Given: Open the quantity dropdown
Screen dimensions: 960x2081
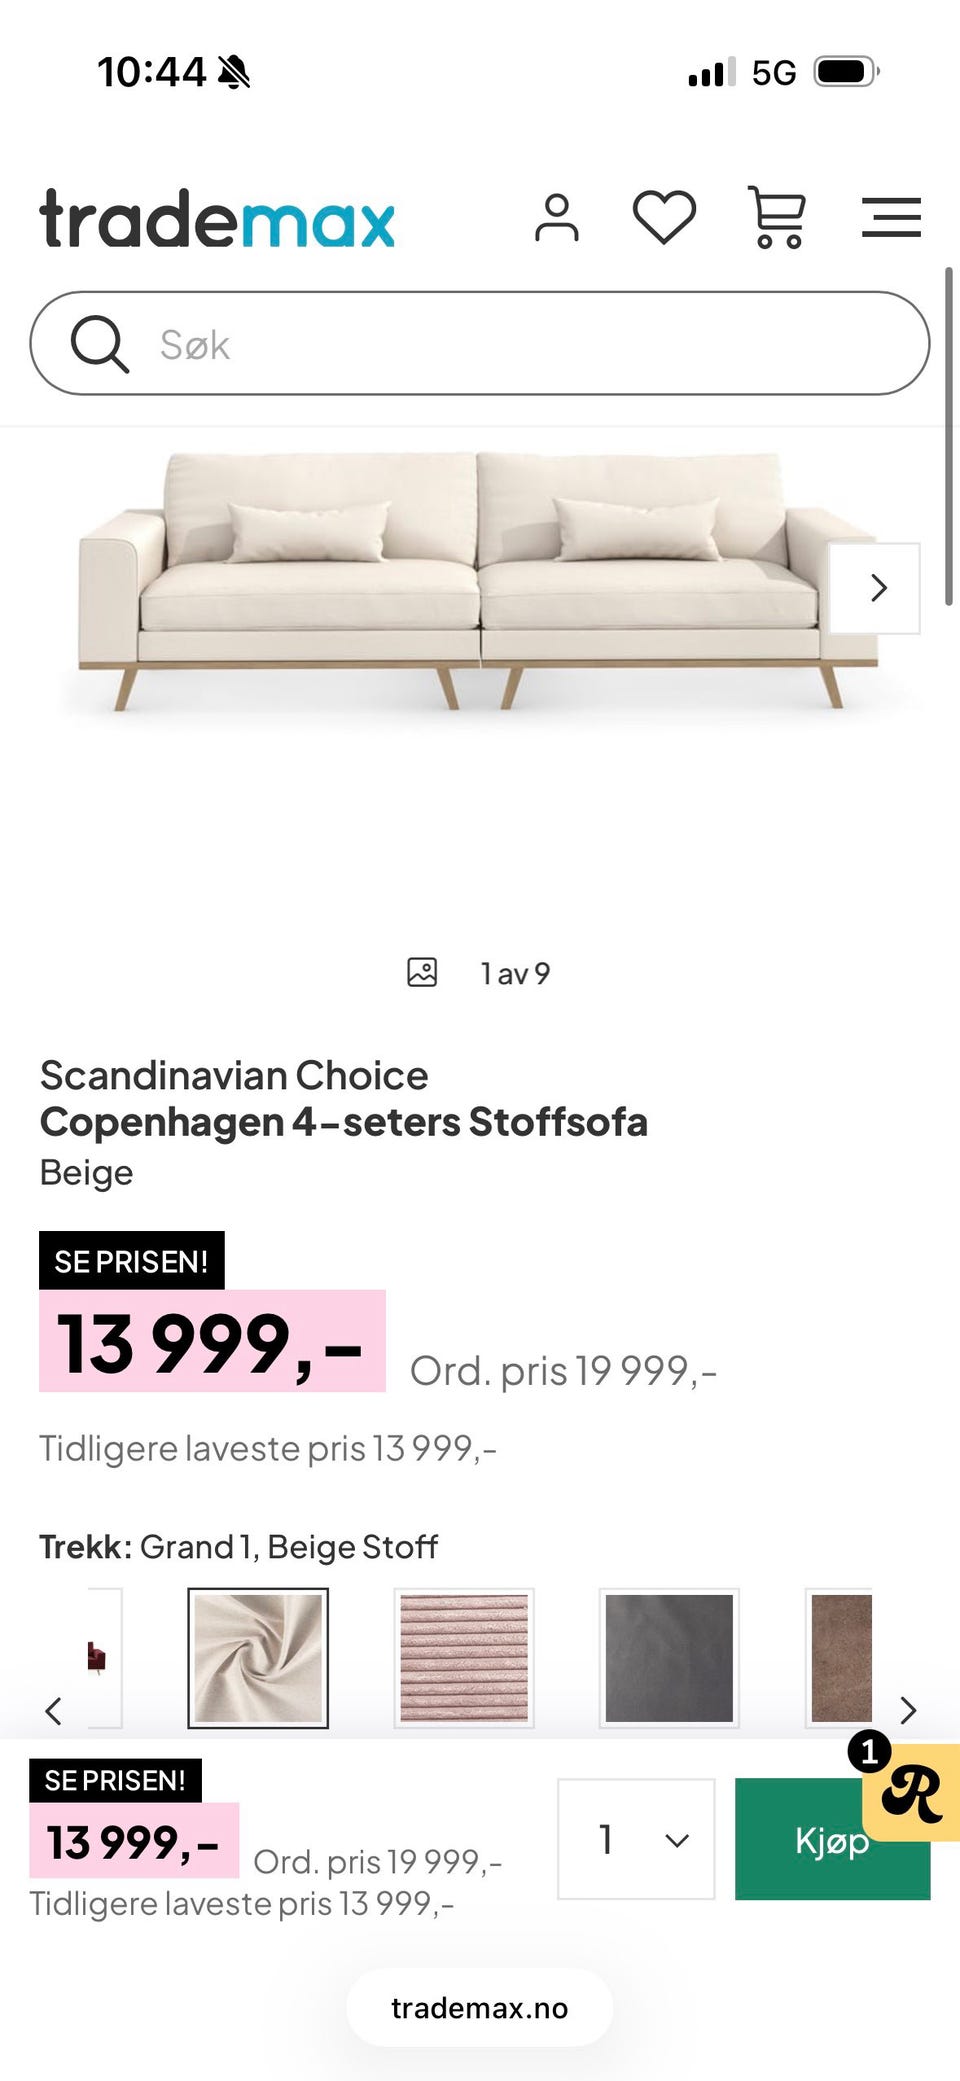Looking at the screenshot, I should [x=636, y=1838].
